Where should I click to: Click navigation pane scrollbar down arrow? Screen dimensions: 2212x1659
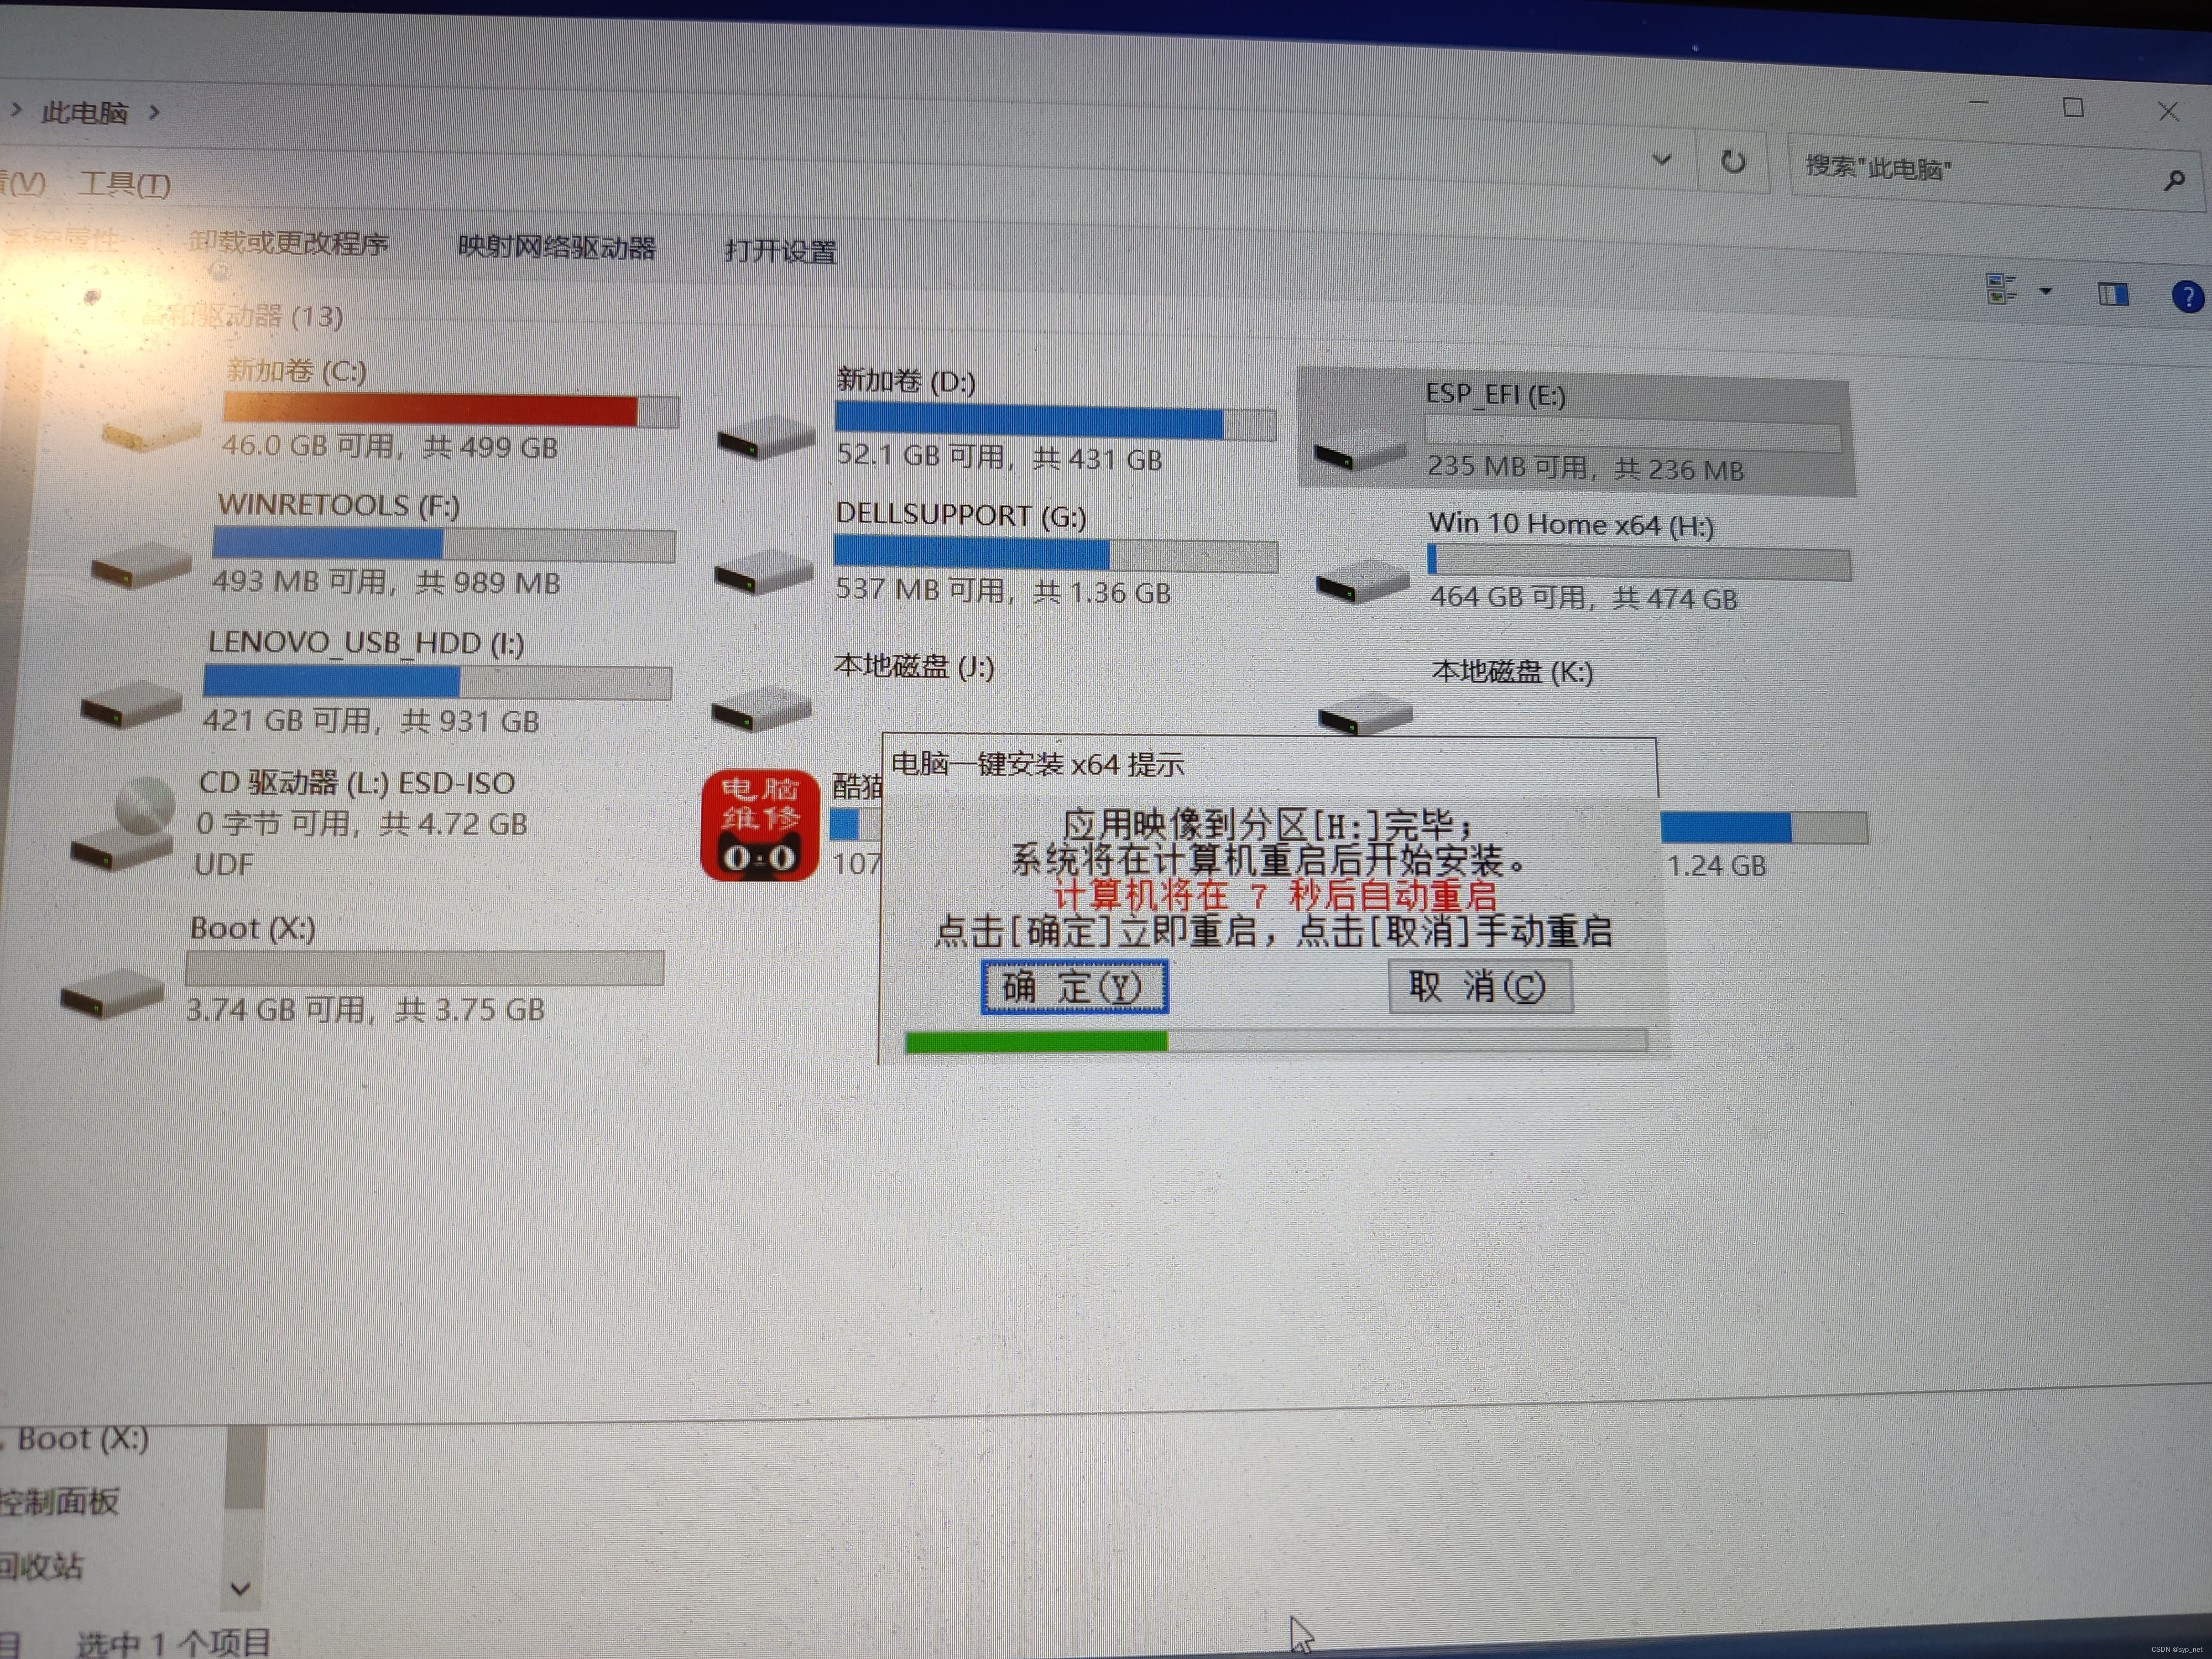tap(240, 1588)
